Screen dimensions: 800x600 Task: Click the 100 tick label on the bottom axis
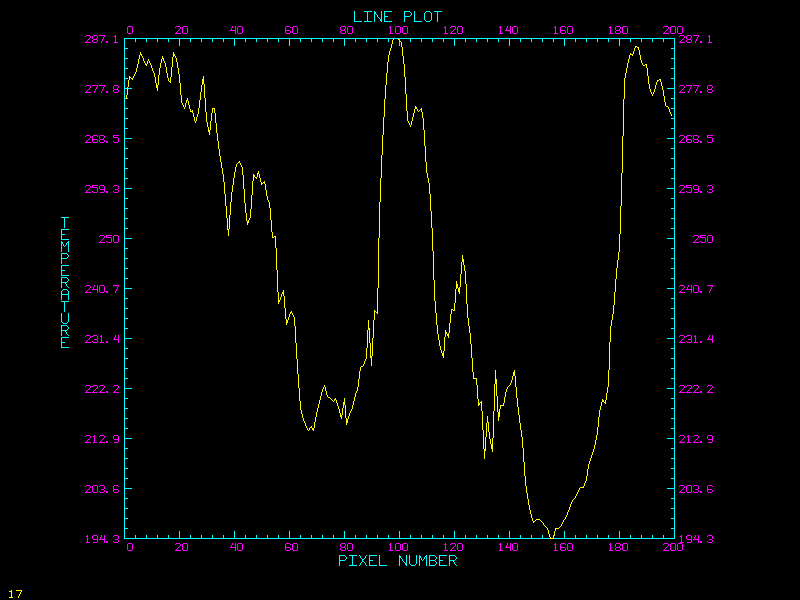(x=398, y=547)
